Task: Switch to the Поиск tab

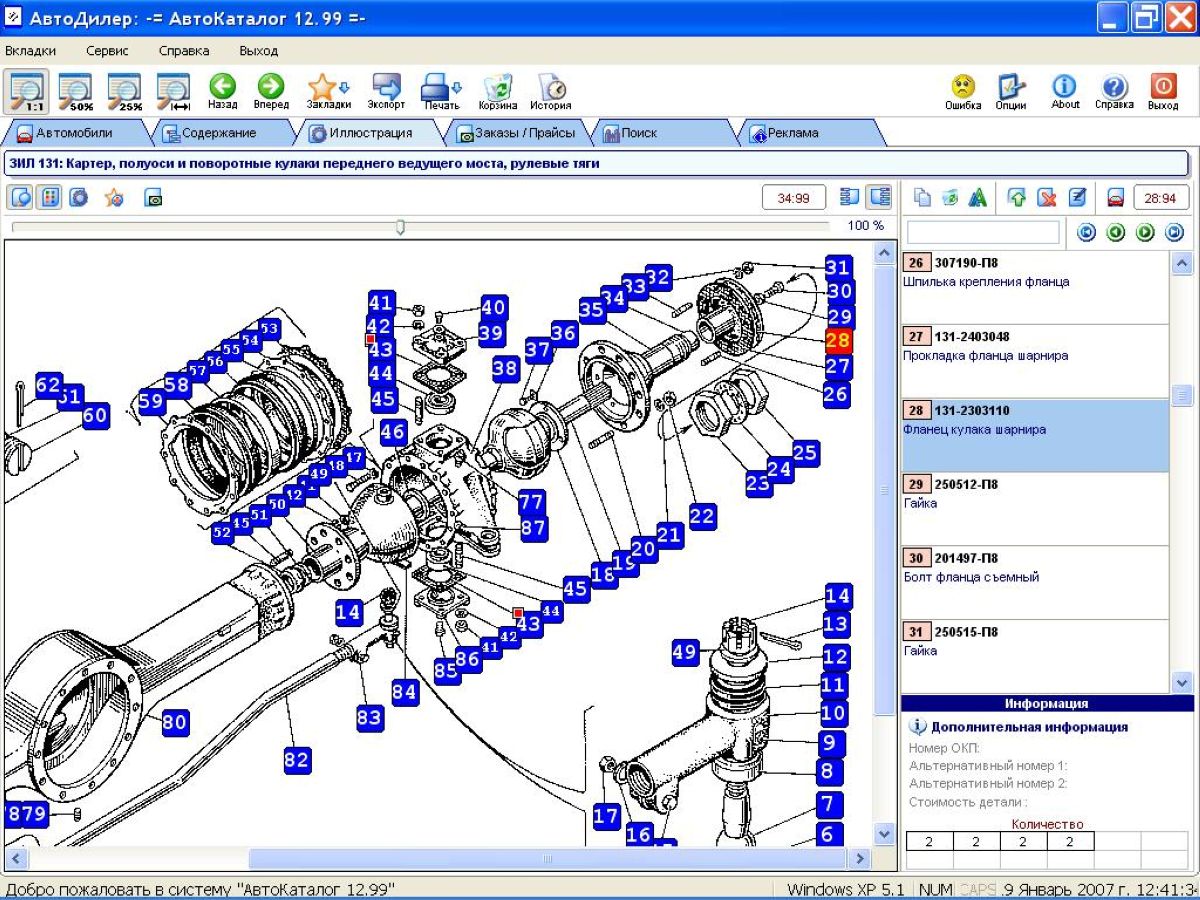Action: pos(663,133)
